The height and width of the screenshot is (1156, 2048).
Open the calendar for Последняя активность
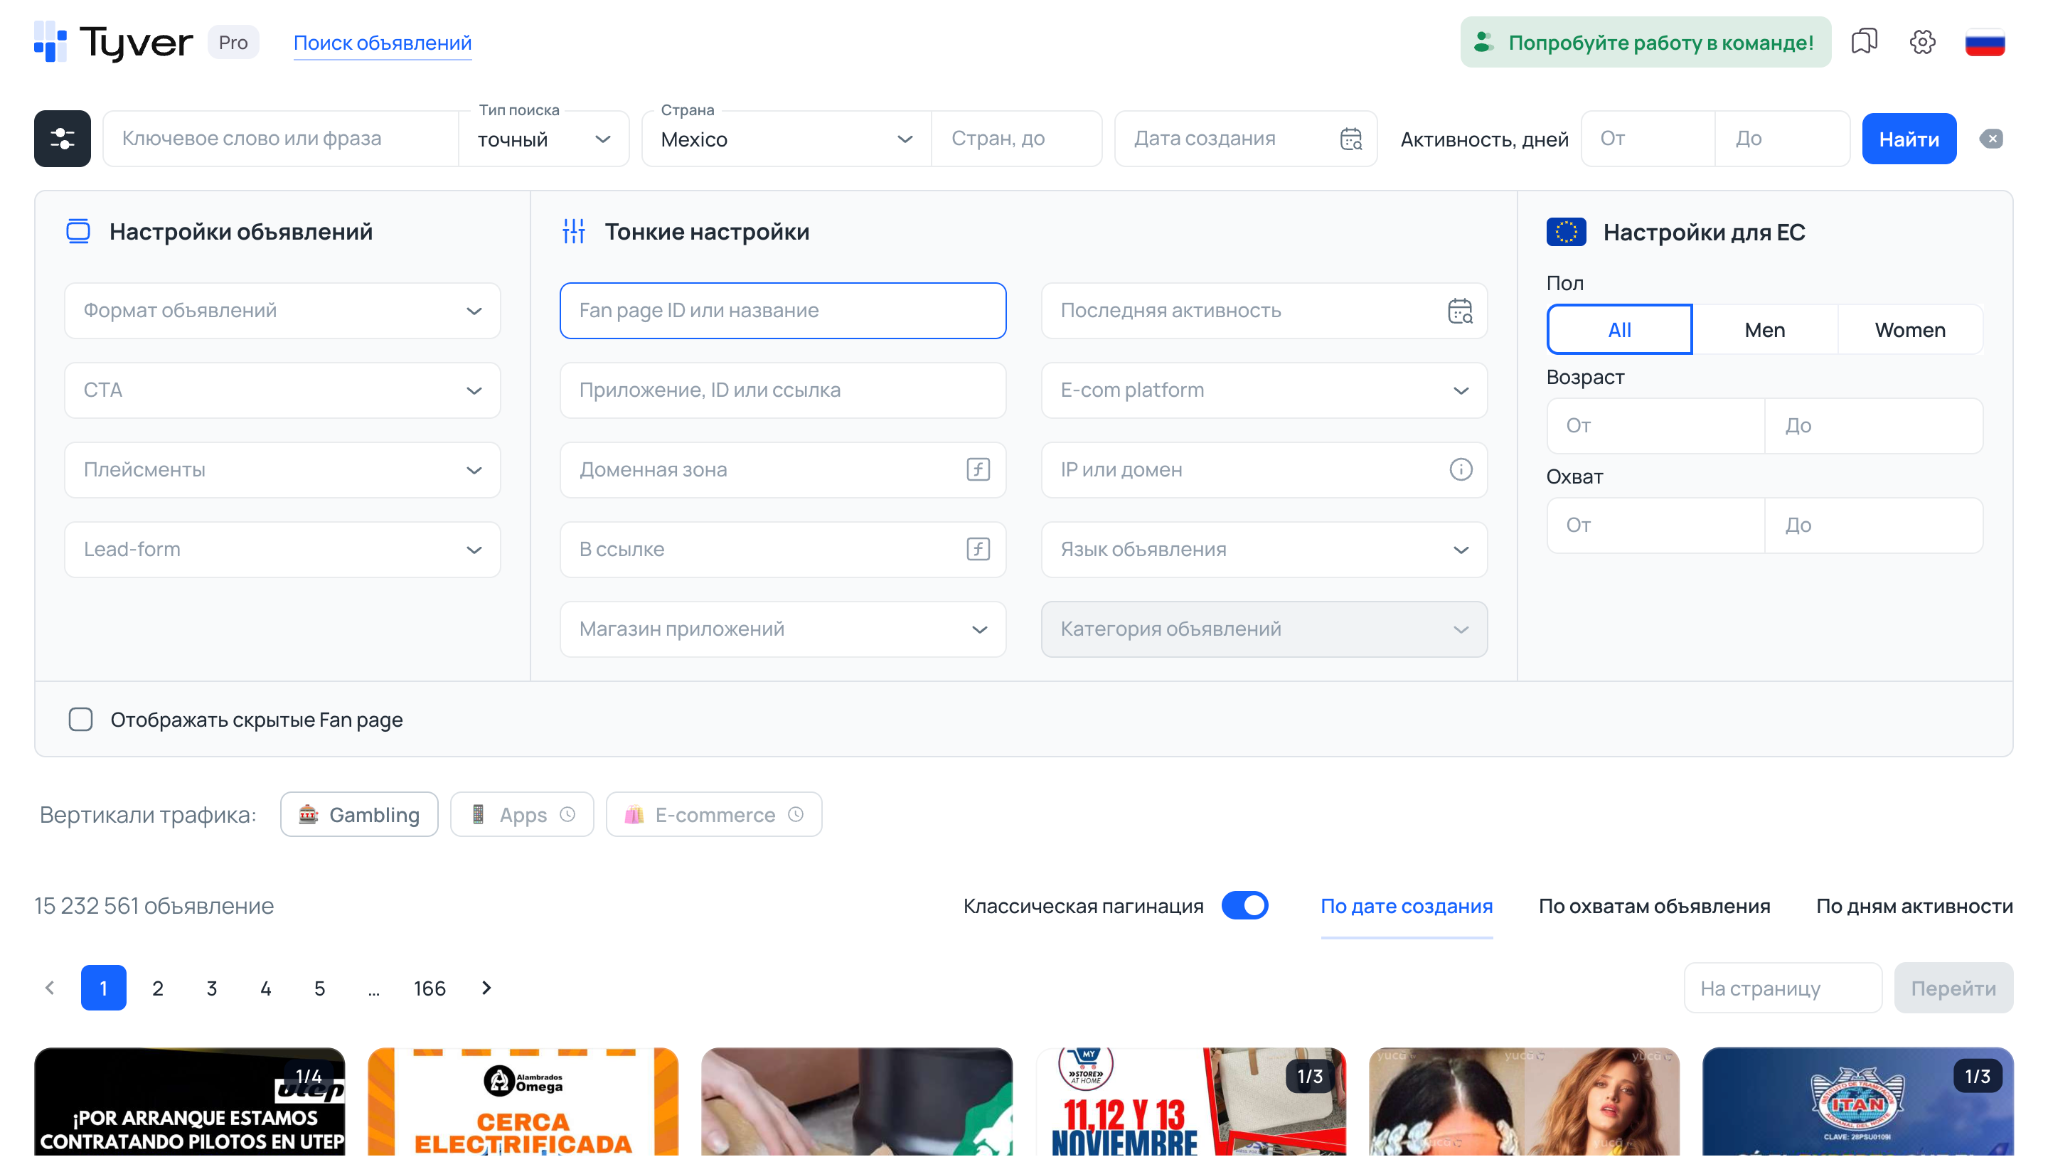(x=1459, y=310)
